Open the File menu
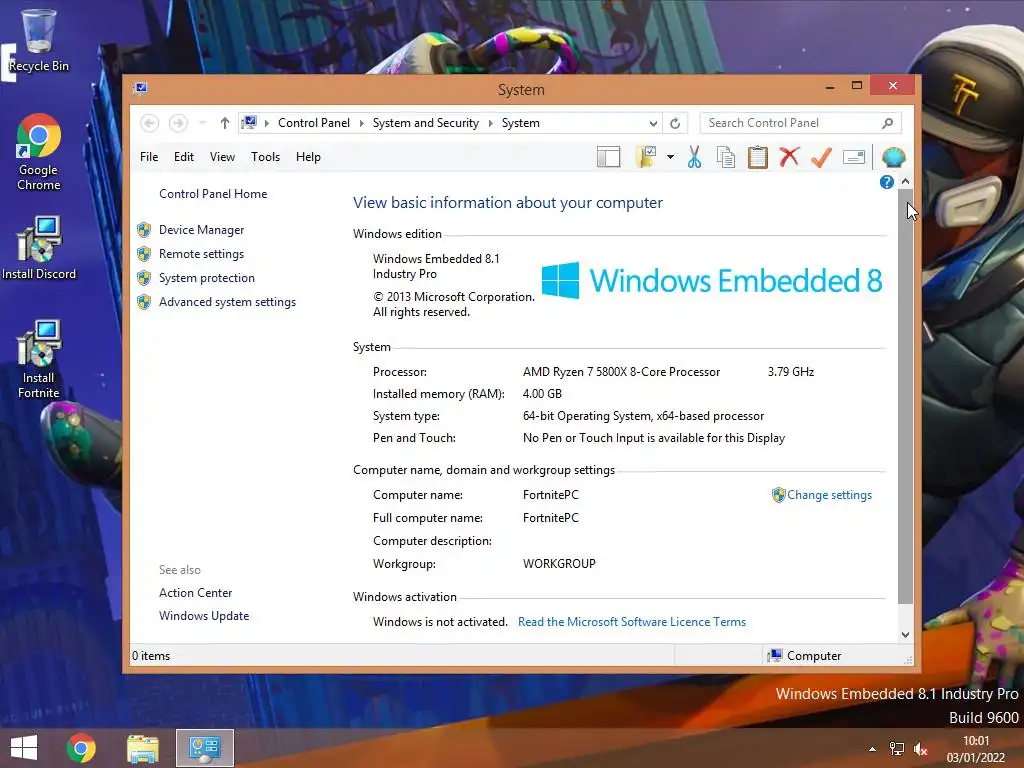 click(x=149, y=157)
